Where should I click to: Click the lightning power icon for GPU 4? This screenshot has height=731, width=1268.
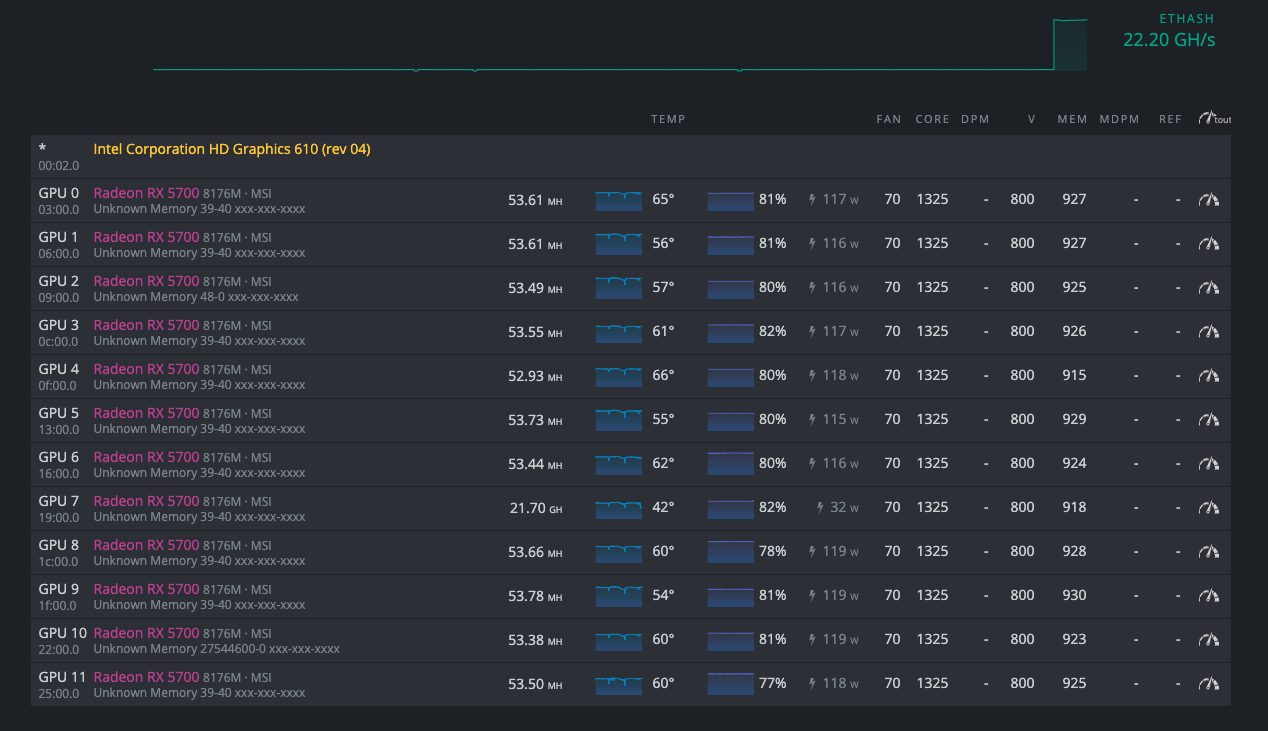pos(812,376)
